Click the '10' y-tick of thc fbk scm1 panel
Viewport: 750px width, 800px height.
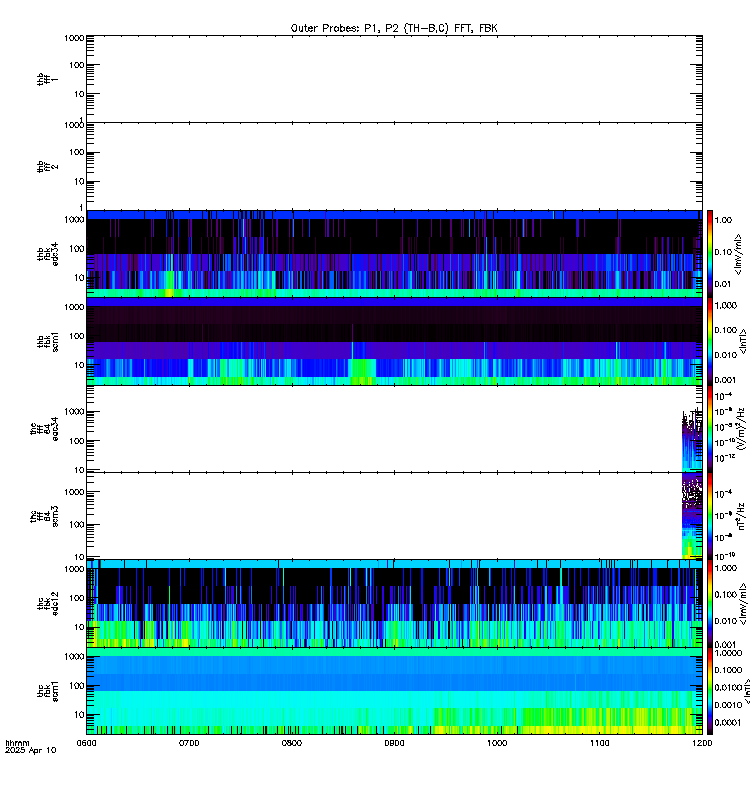click(x=80, y=715)
